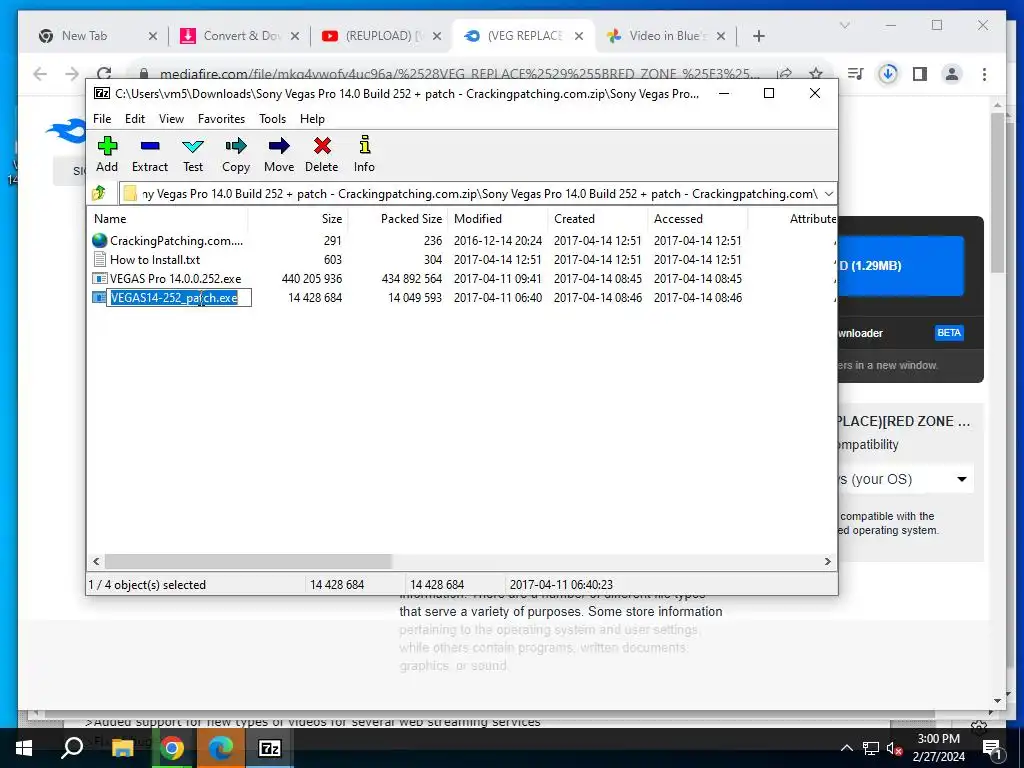Image resolution: width=1024 pixels, height=768 pixels.
Task: Open Microsoft Edge from taskbar
Action: point(221,748)
